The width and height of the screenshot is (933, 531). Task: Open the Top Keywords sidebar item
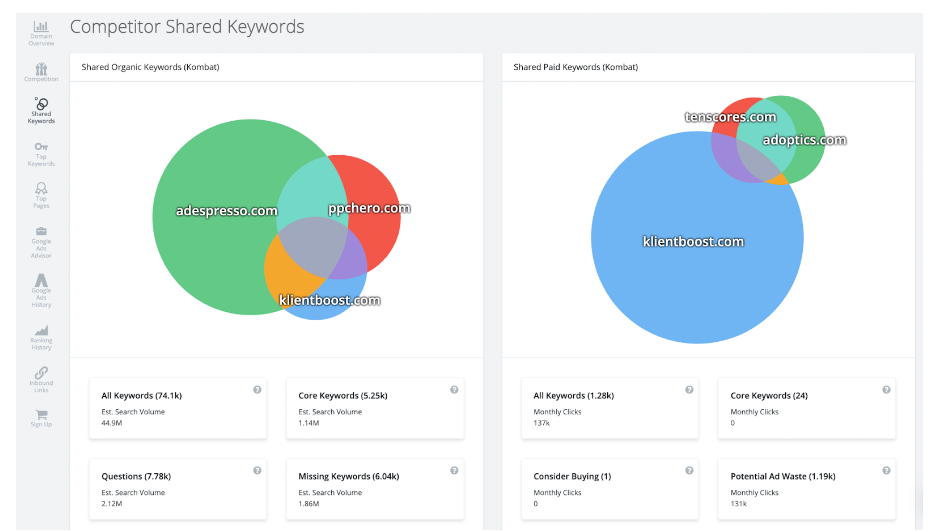point(41,152)
